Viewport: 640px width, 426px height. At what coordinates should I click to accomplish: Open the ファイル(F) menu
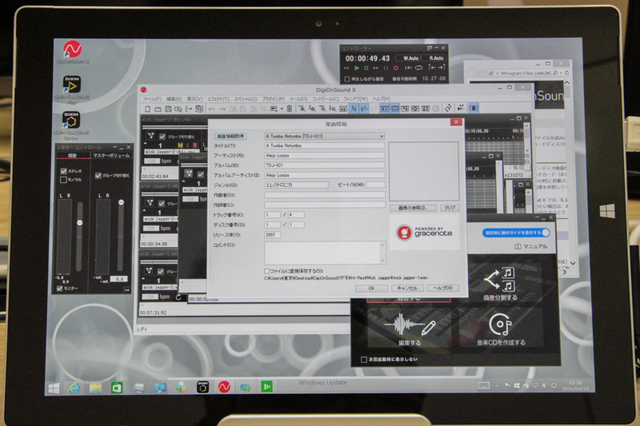tap(152, 100)
